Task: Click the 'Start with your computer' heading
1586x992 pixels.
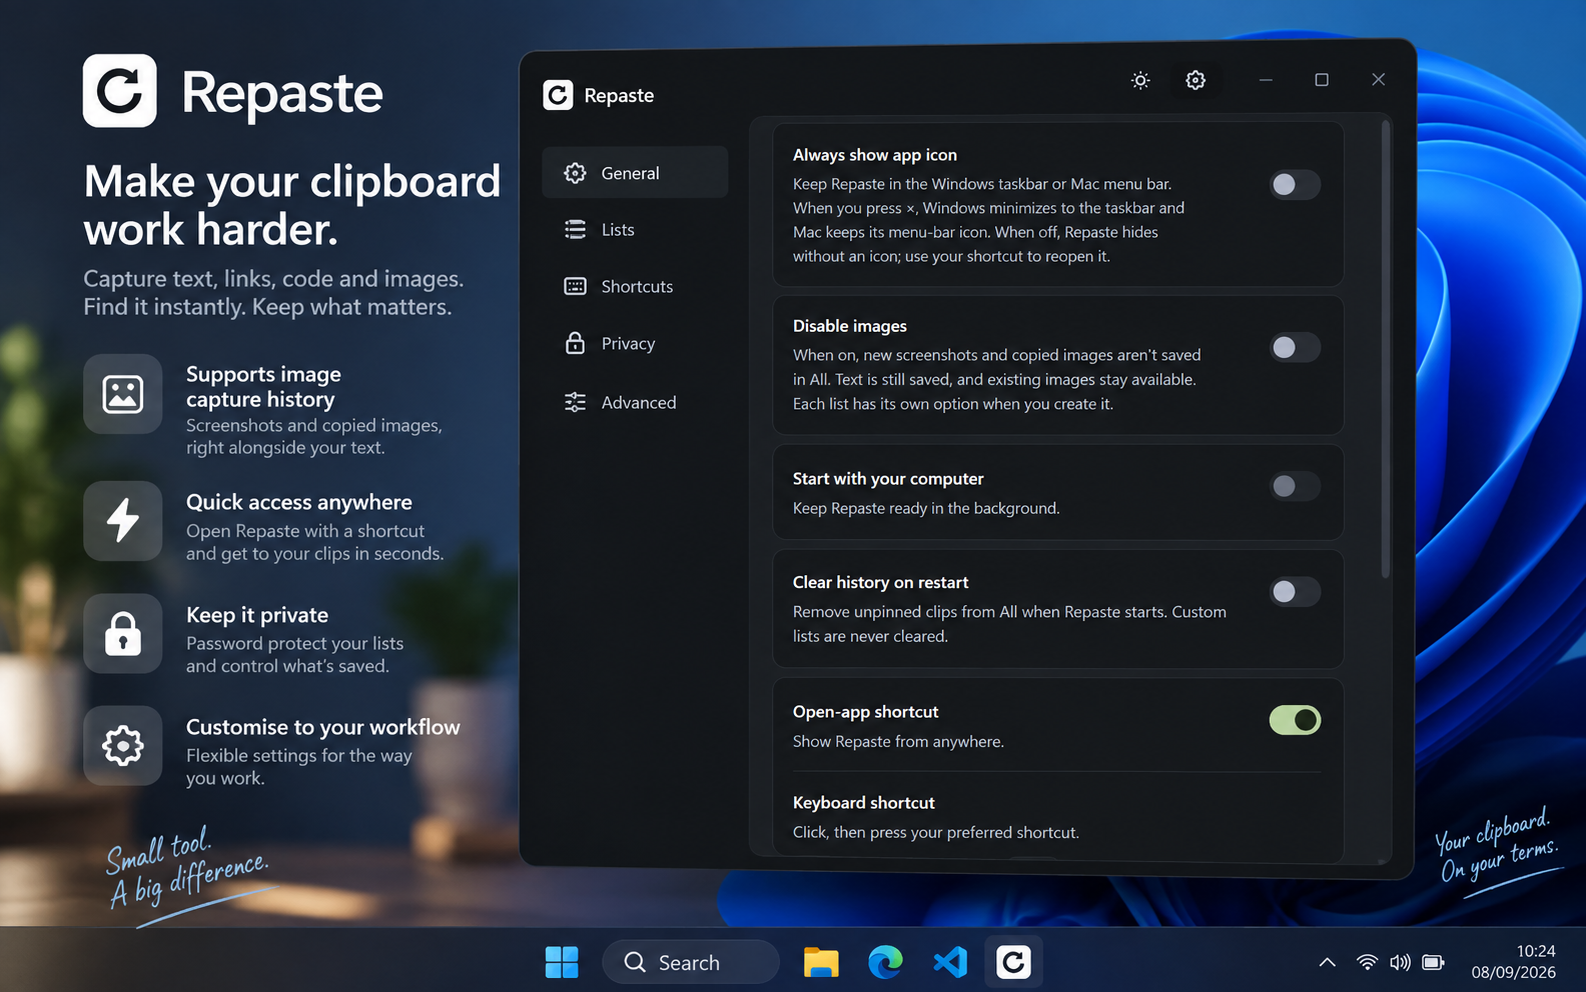Action: pos(888,479)
